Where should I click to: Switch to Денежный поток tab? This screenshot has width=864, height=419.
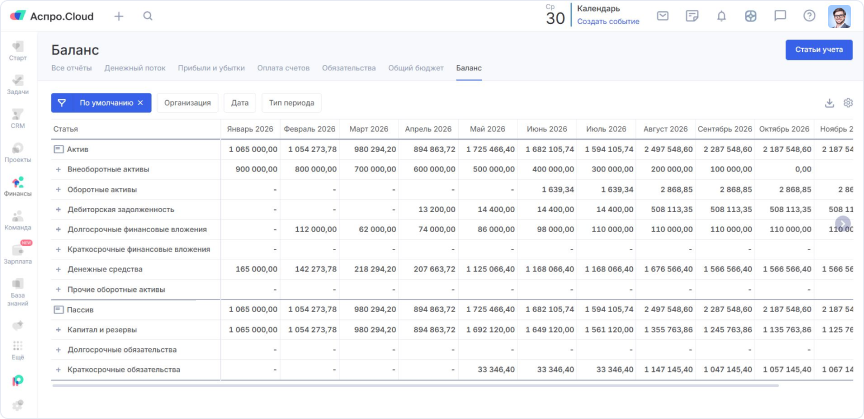tap(135, 68)
